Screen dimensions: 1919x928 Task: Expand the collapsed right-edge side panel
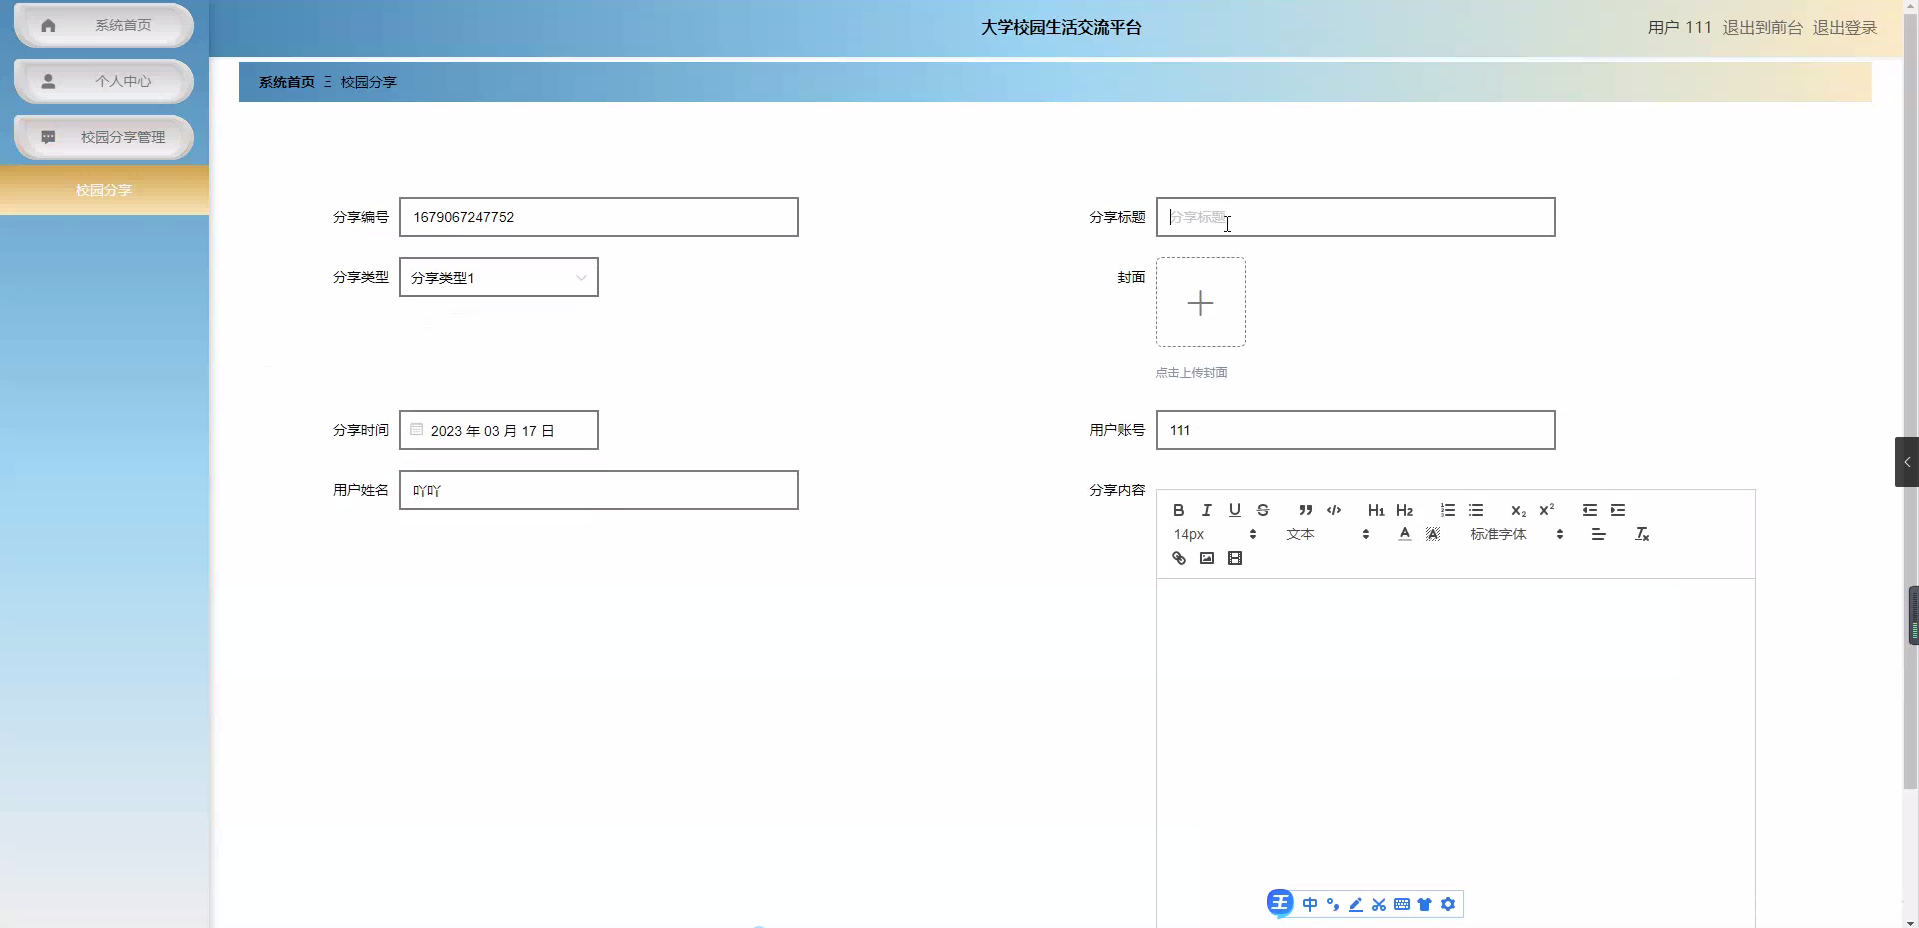click(x=1907, y=462)
